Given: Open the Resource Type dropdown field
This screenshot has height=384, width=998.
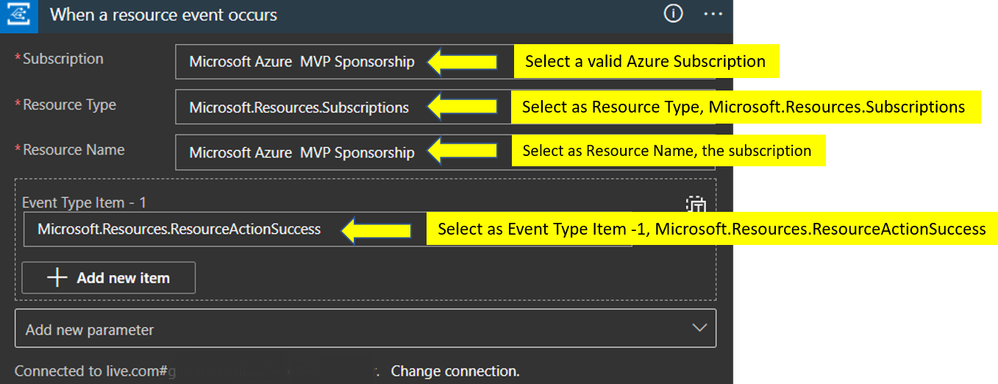Looking at the screenshot, I should [445, 107].
